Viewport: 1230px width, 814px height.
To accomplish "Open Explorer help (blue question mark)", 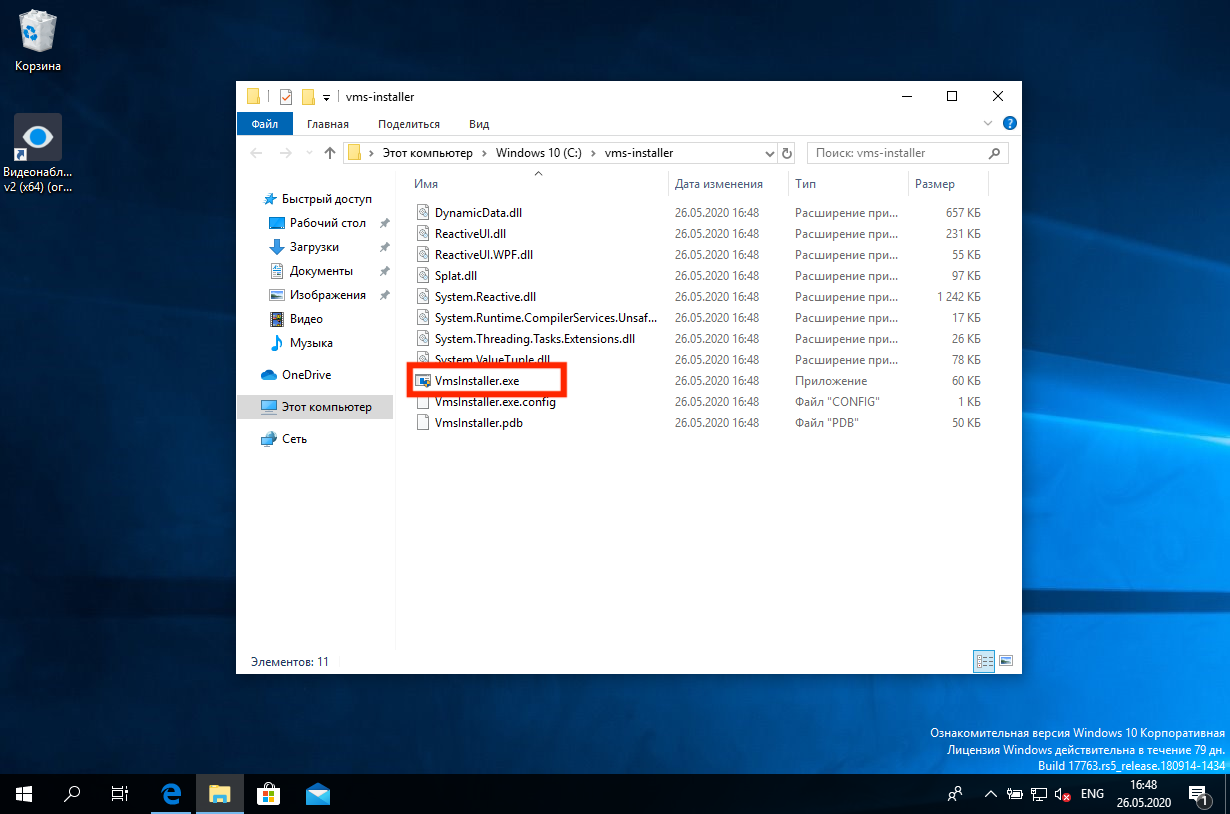I will pyautogui.click(x=1009, y=124).
